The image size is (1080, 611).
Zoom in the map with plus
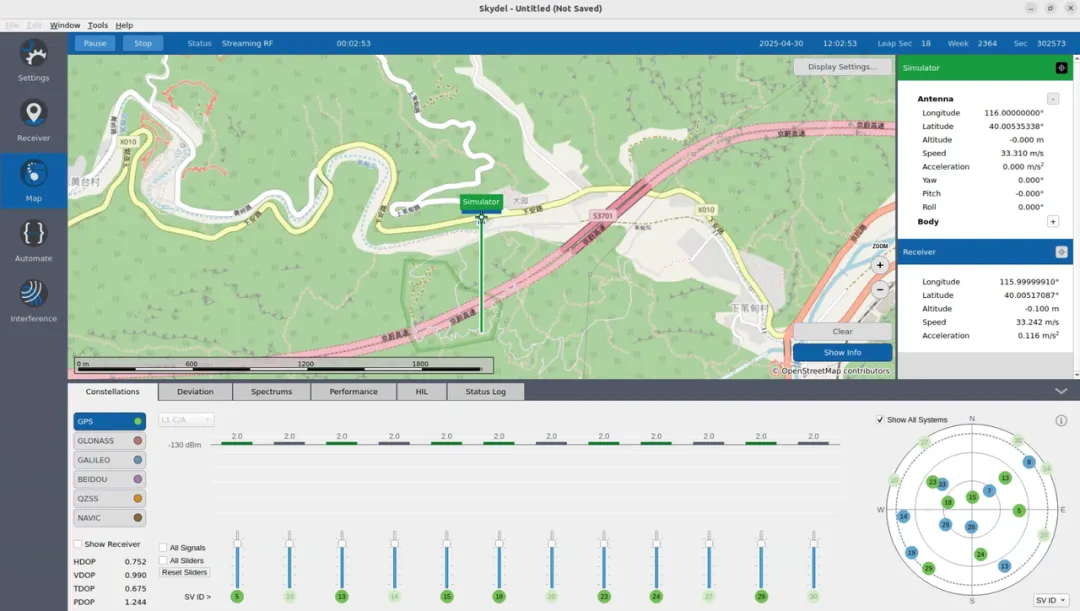pos(880,265)
